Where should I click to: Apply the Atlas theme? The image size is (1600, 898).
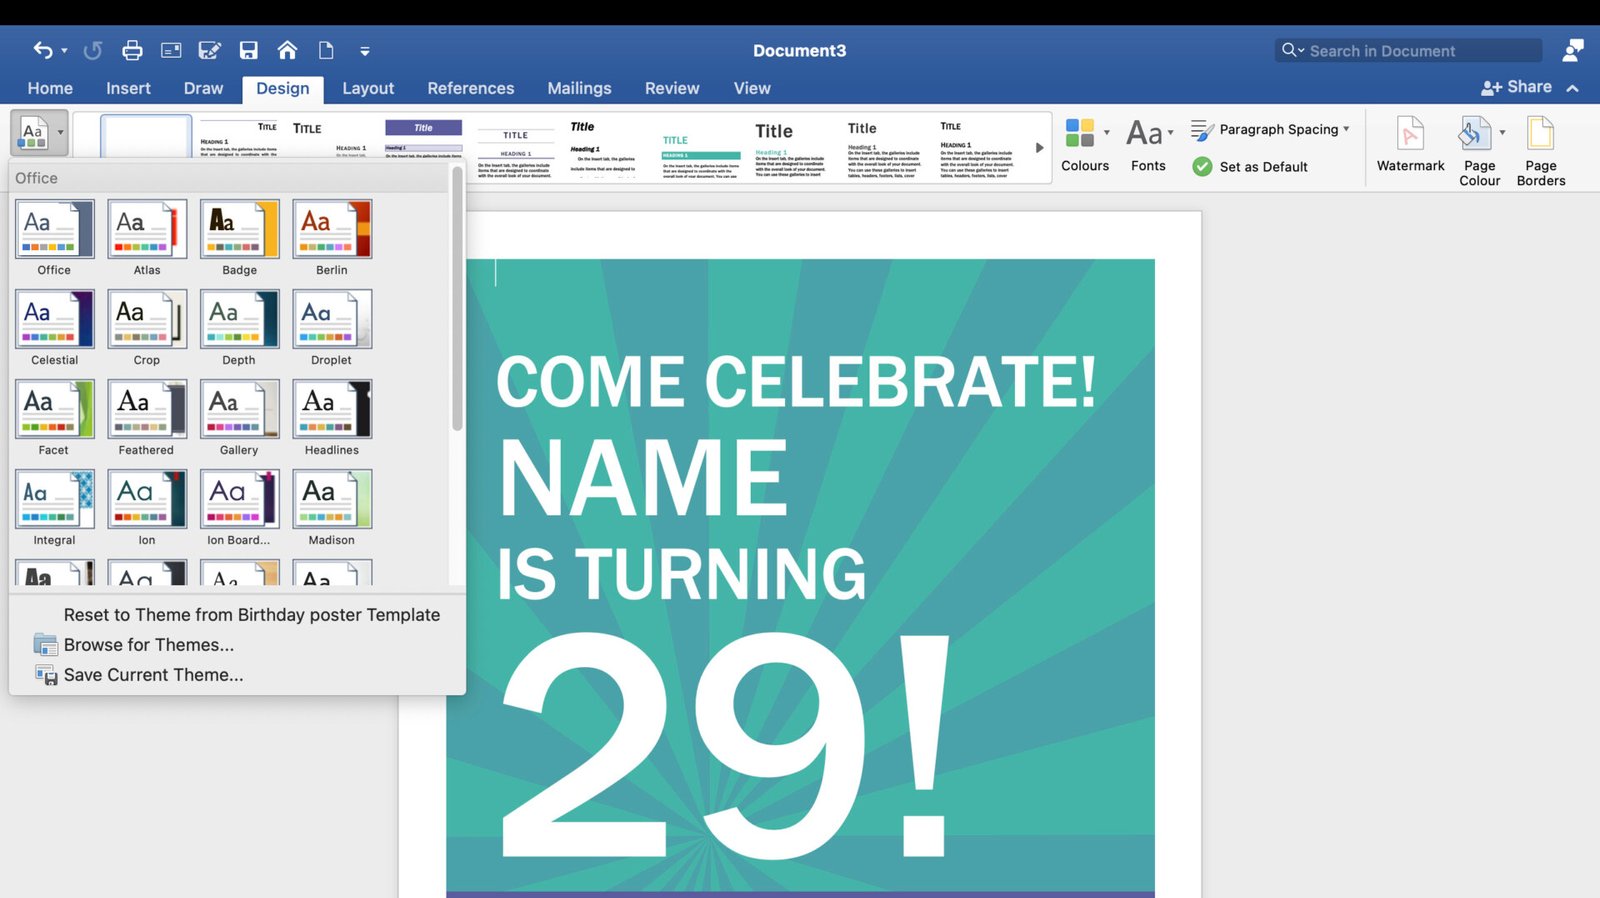coord(147,229)
